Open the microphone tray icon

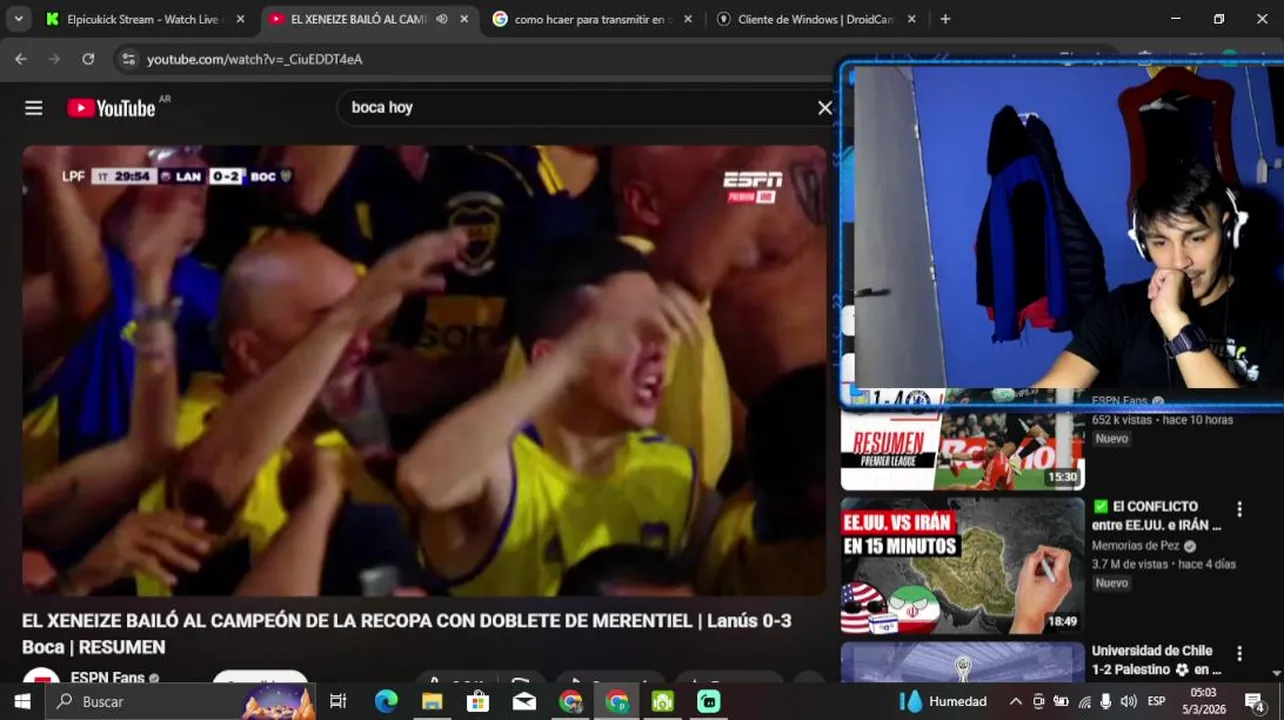(x=1106, y=702)
